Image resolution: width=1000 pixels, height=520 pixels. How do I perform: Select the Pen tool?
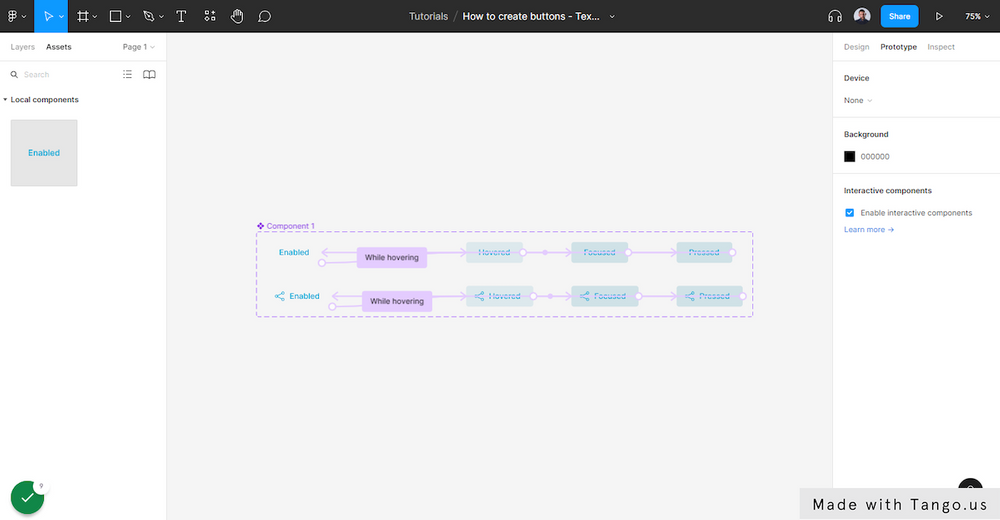pyautogui.click(x=148, y=16)
